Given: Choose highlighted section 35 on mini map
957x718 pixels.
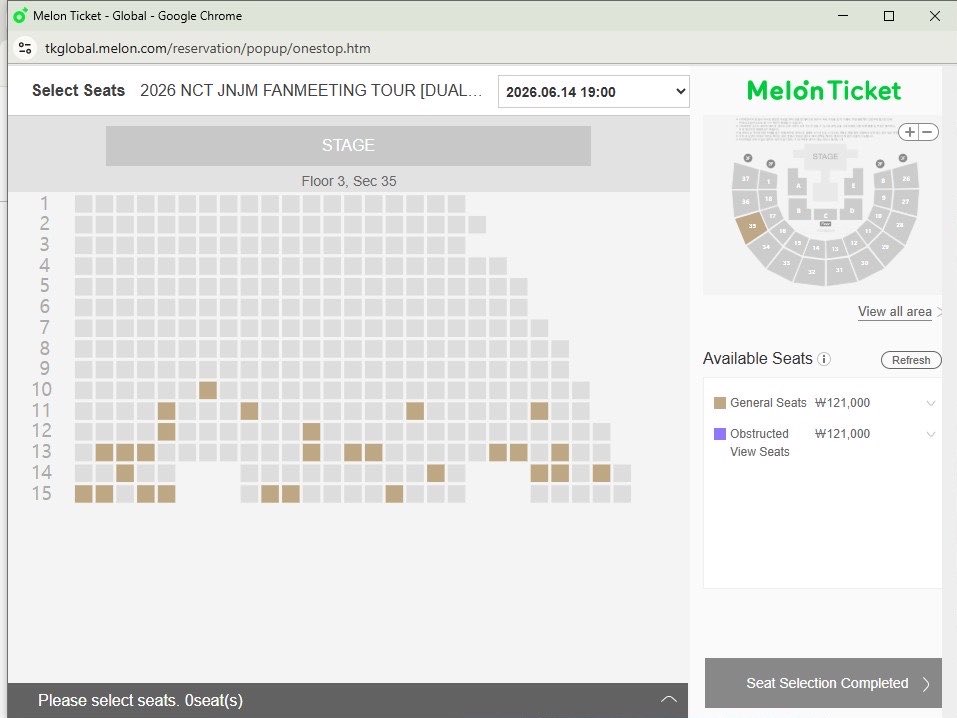Looking at the screenshot, I should coord(752,226).
